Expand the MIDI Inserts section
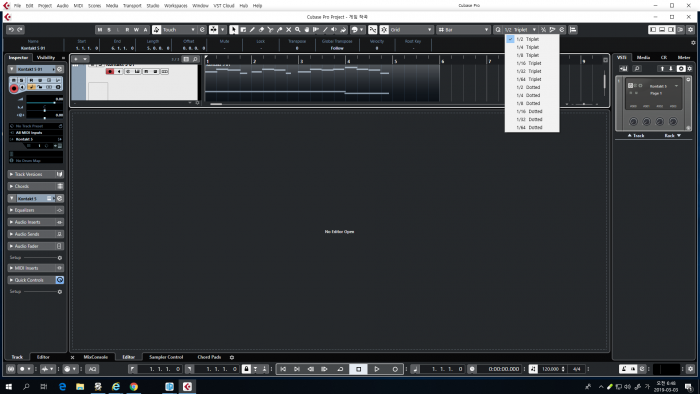The width and height of the screenshot is (700, 394). pyautogui.click(x=36, y=268)
